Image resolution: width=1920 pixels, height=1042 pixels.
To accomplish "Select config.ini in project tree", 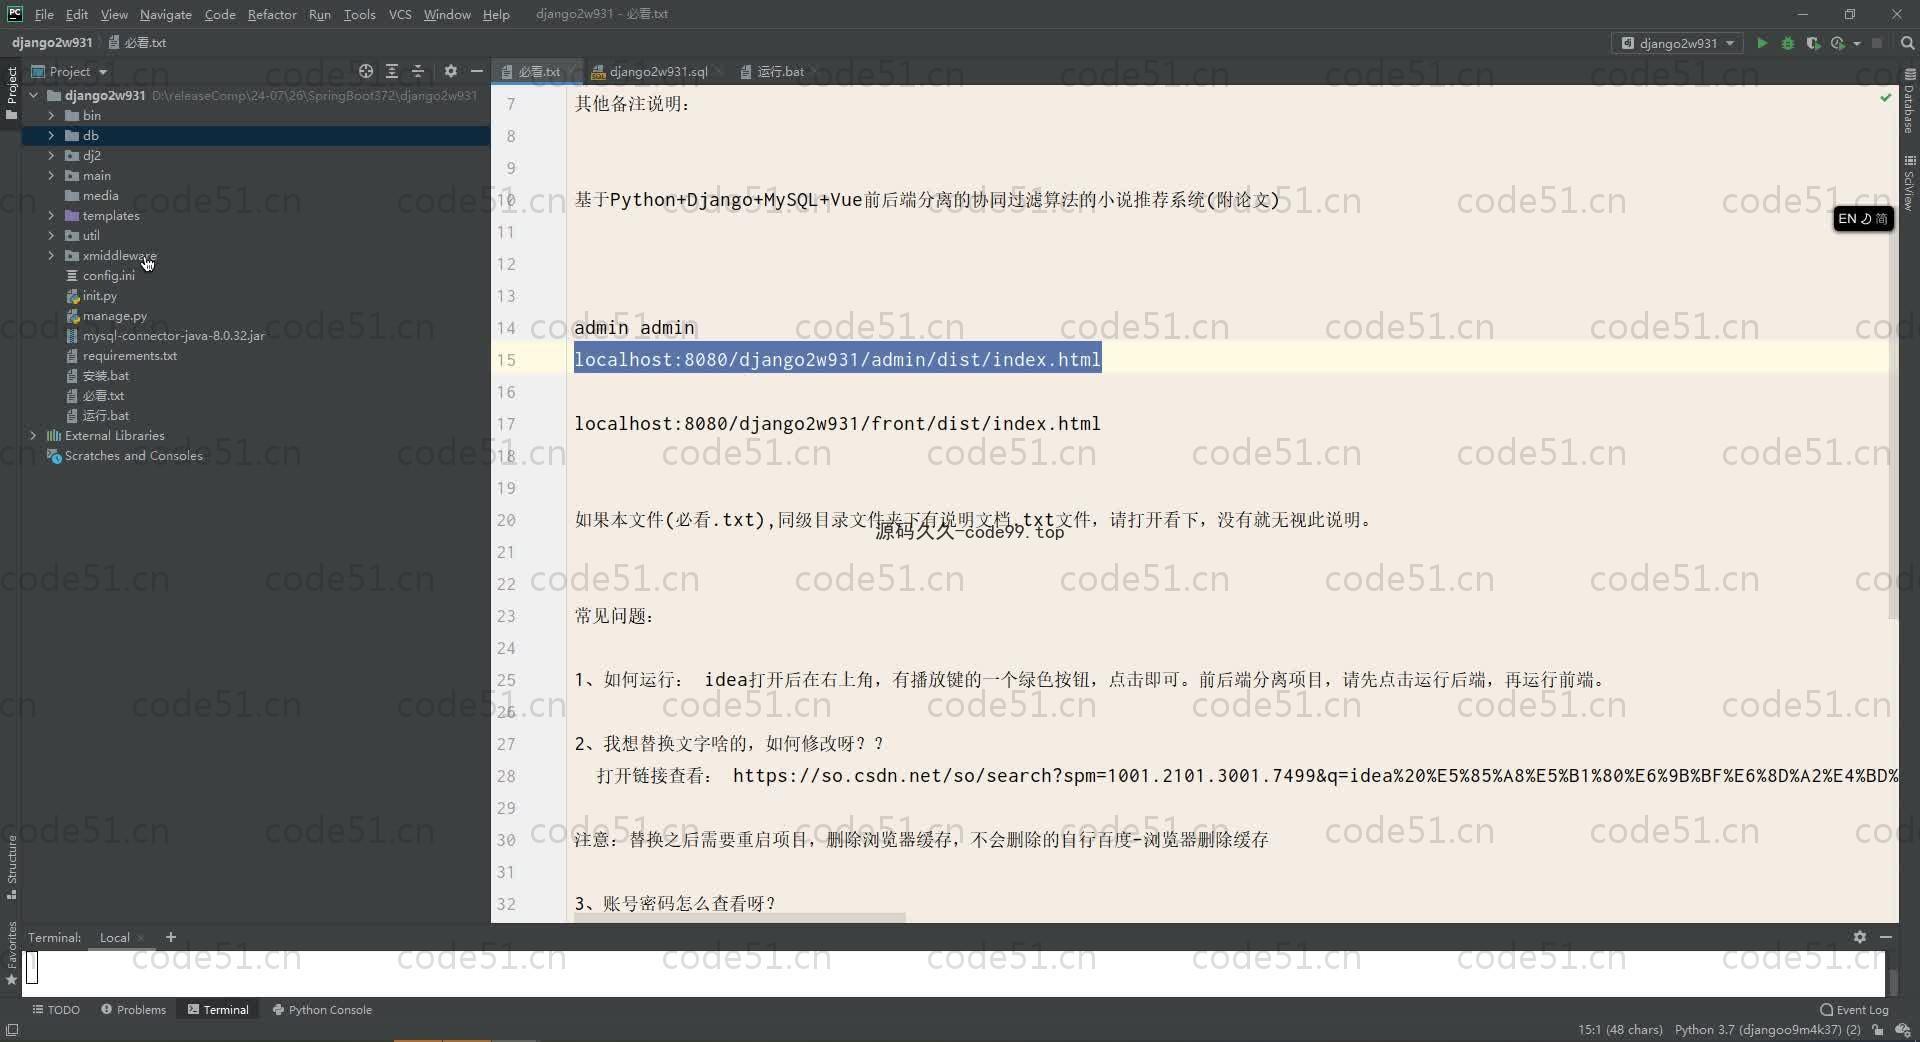I will click(x=108, y=276).
